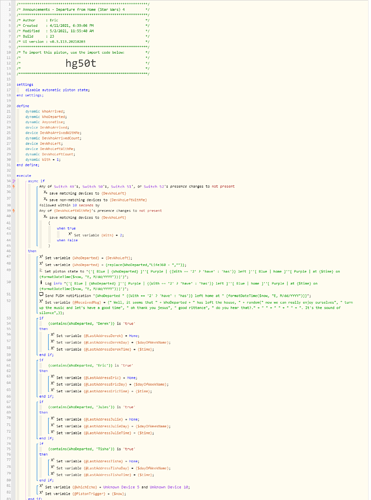Viewport: 371px width, 500px height.
Task: Click the 'end if;' line after Derek block
Action: click(x=46, y=355)
